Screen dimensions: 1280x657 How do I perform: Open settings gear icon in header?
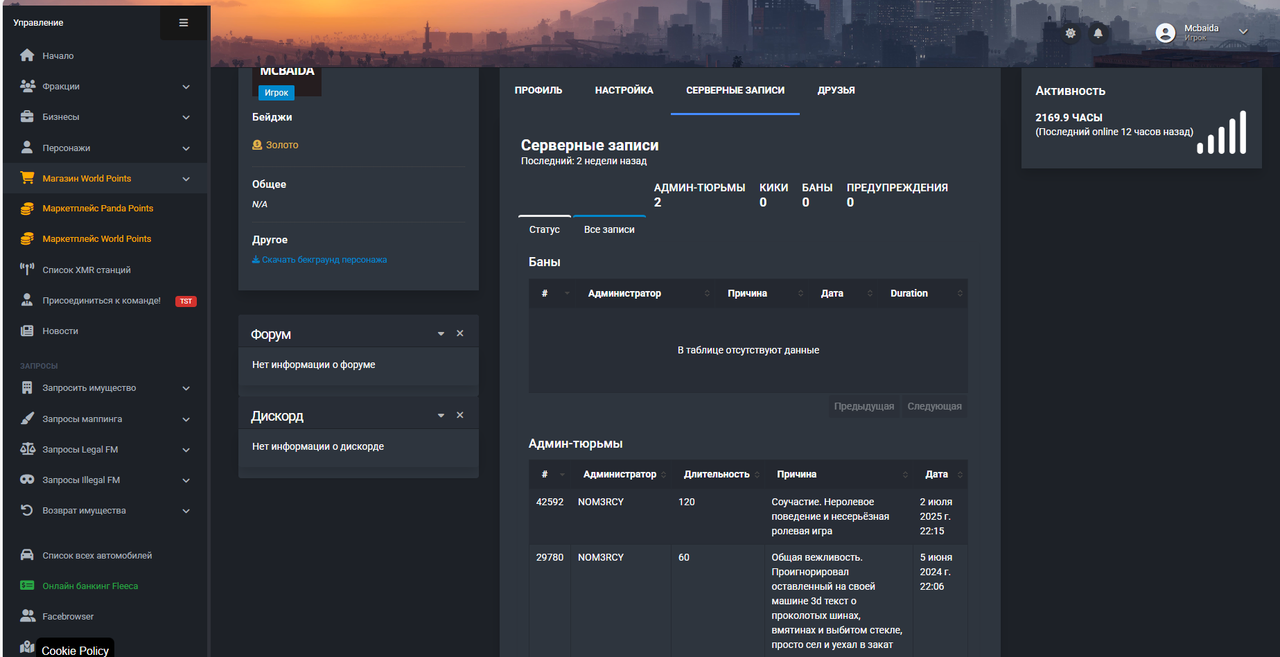click(x=1071, y=33)
